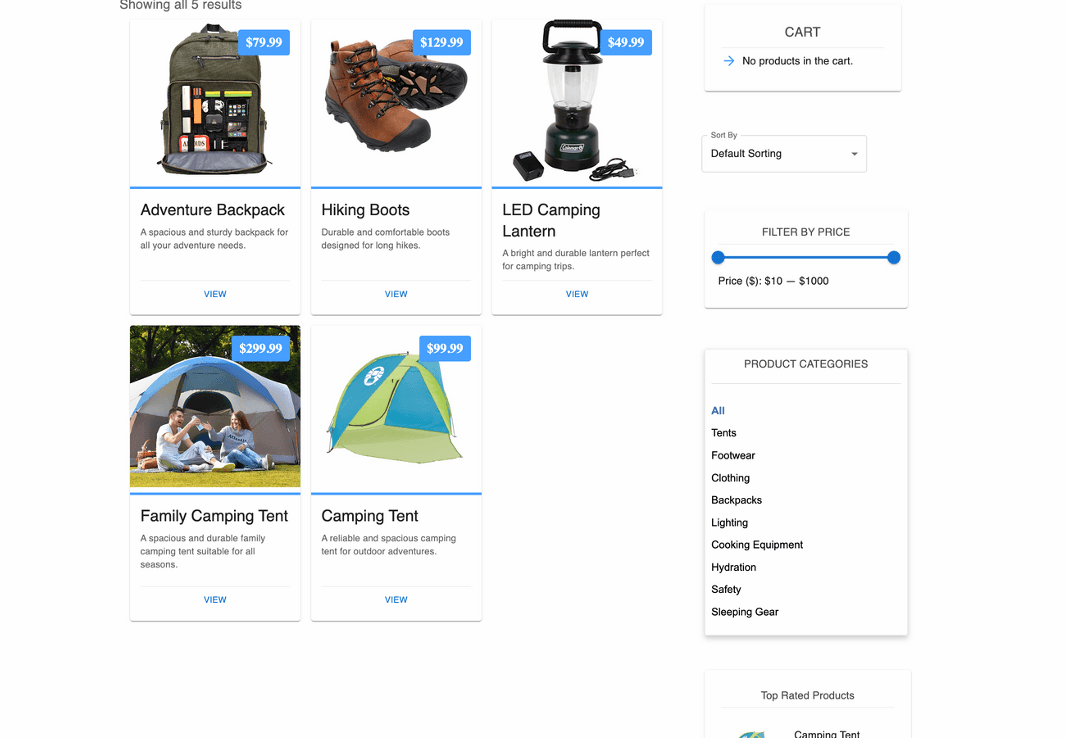Click the Adventure Backpack title

pyautogui.click(x=212, y=210)
